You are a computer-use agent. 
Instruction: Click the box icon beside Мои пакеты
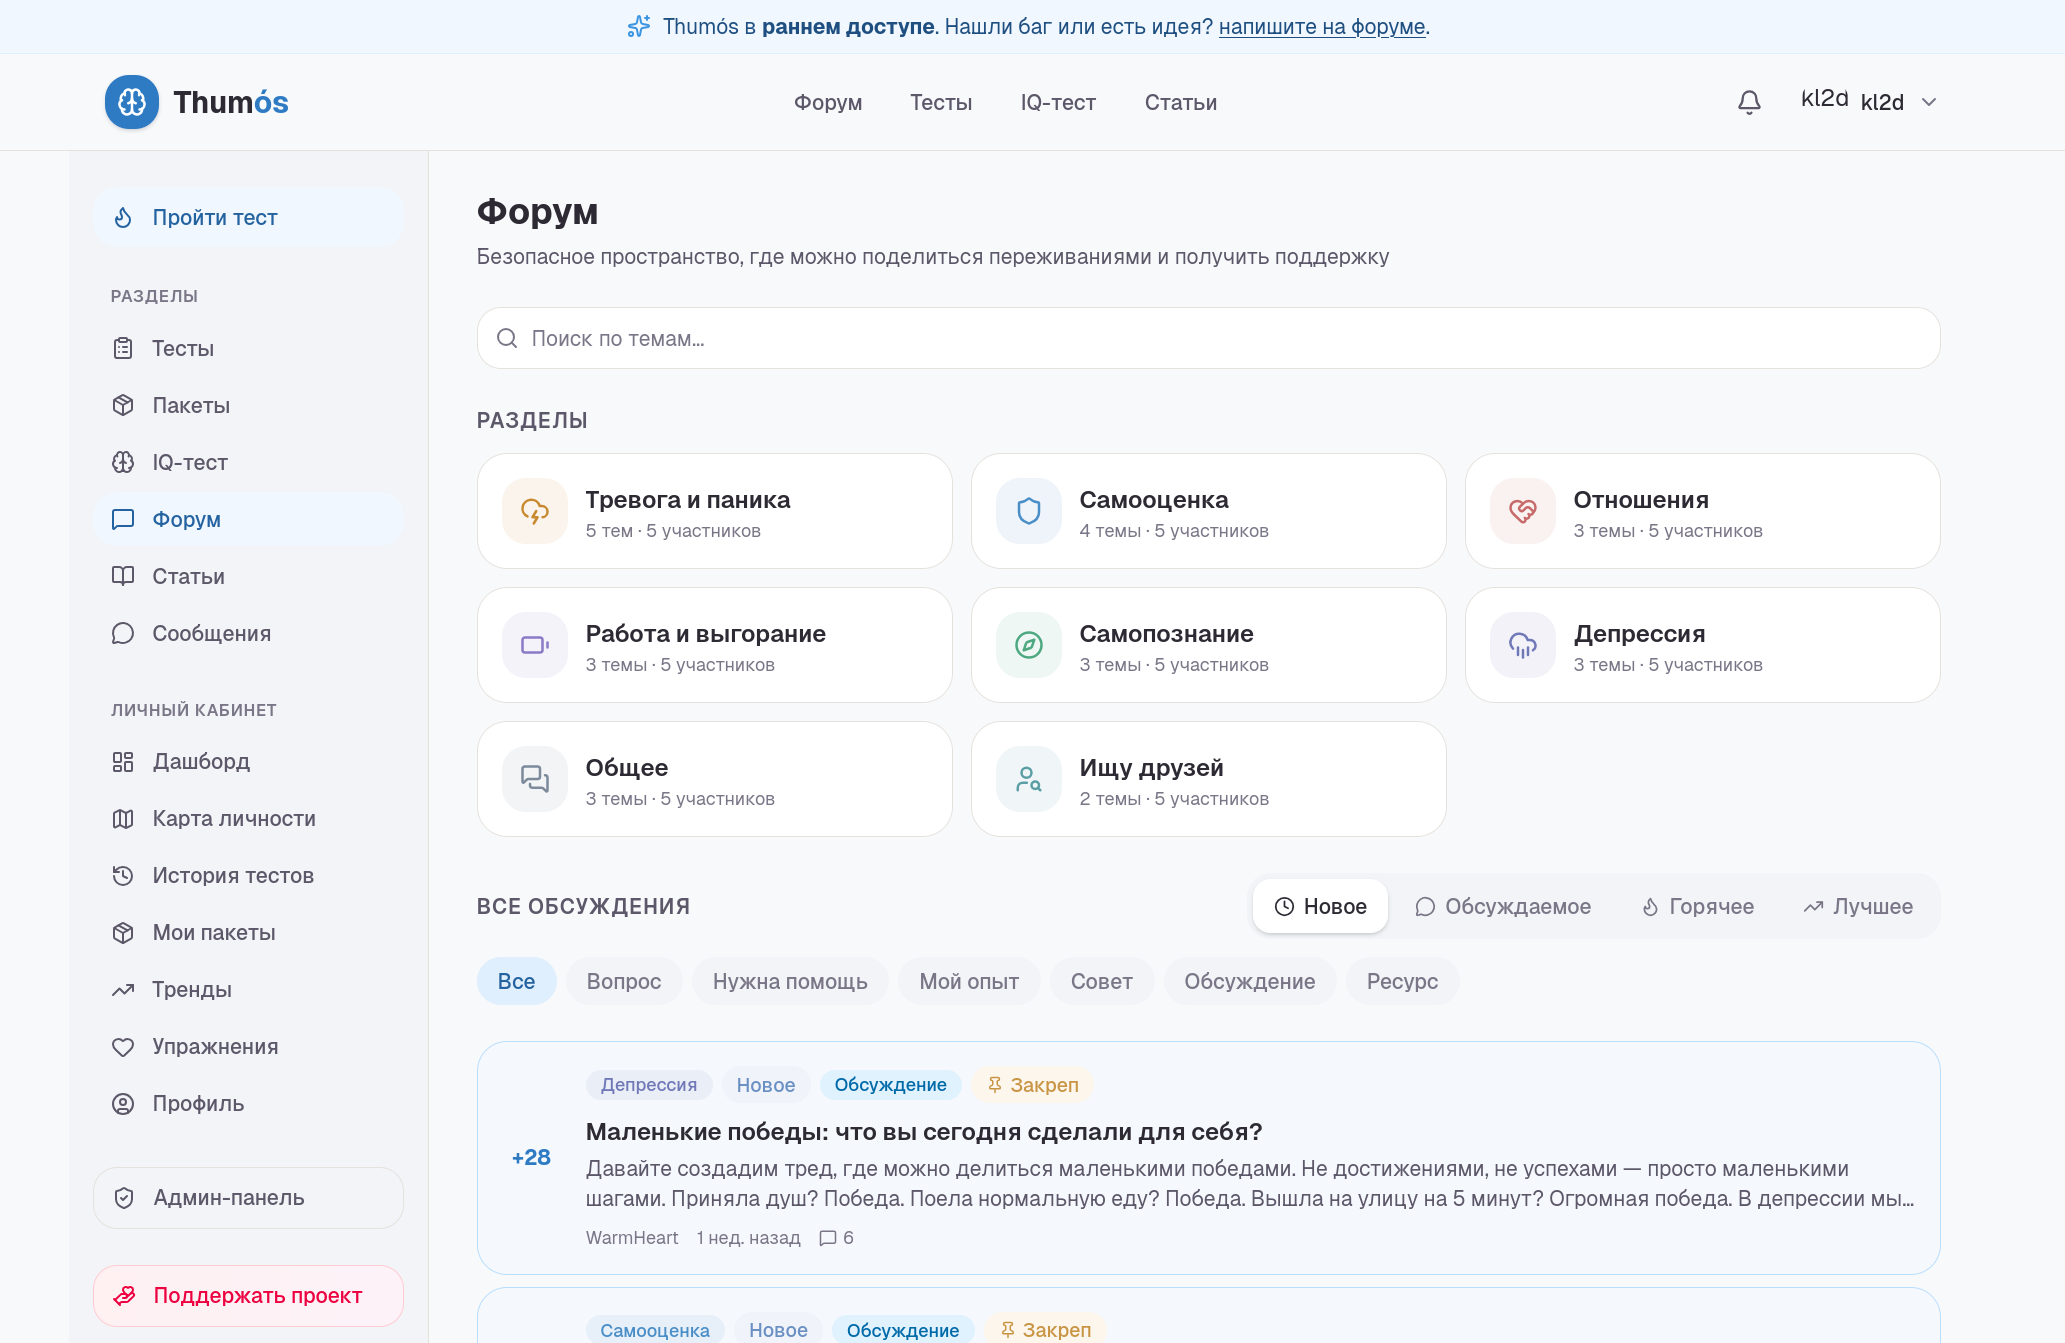tap(123, 933)
